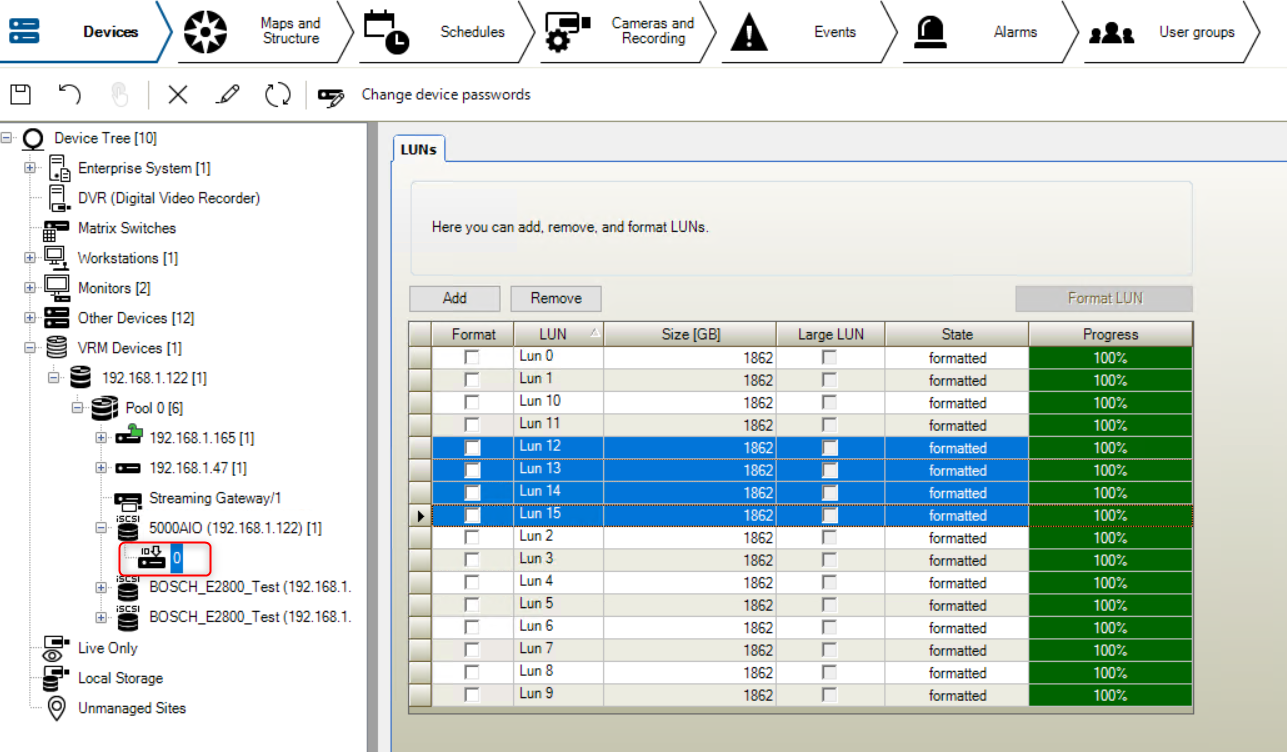Expand the Enterprise System tree node

(x=30, y=169)
